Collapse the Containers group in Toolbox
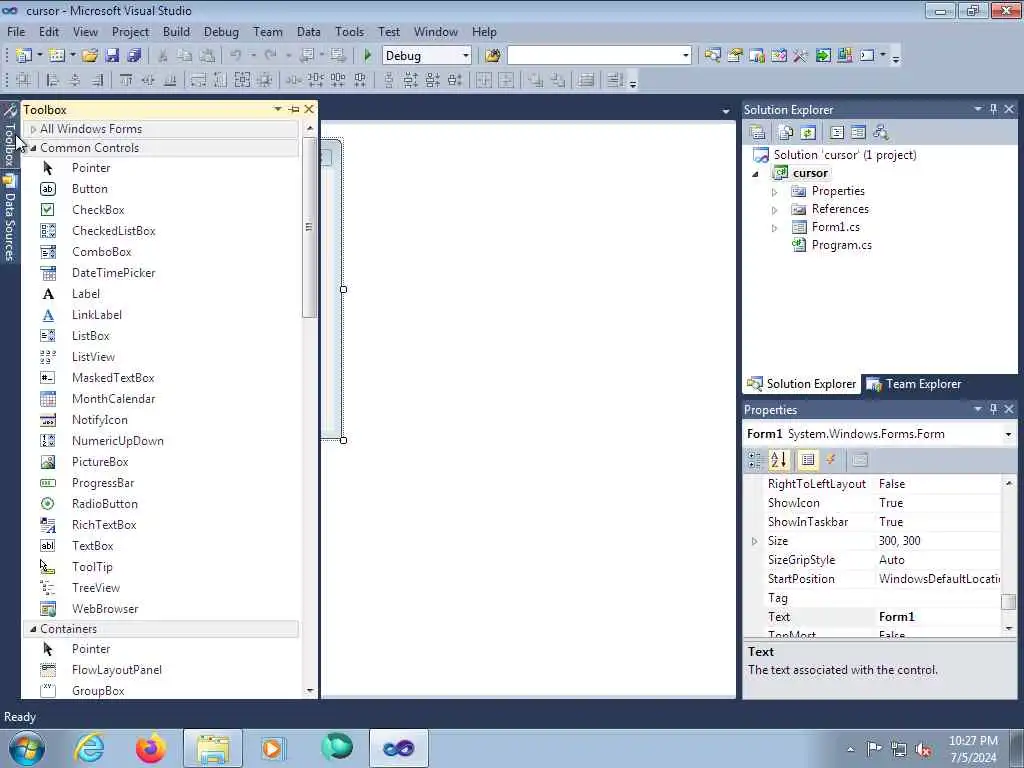 [x=33, y=629]
